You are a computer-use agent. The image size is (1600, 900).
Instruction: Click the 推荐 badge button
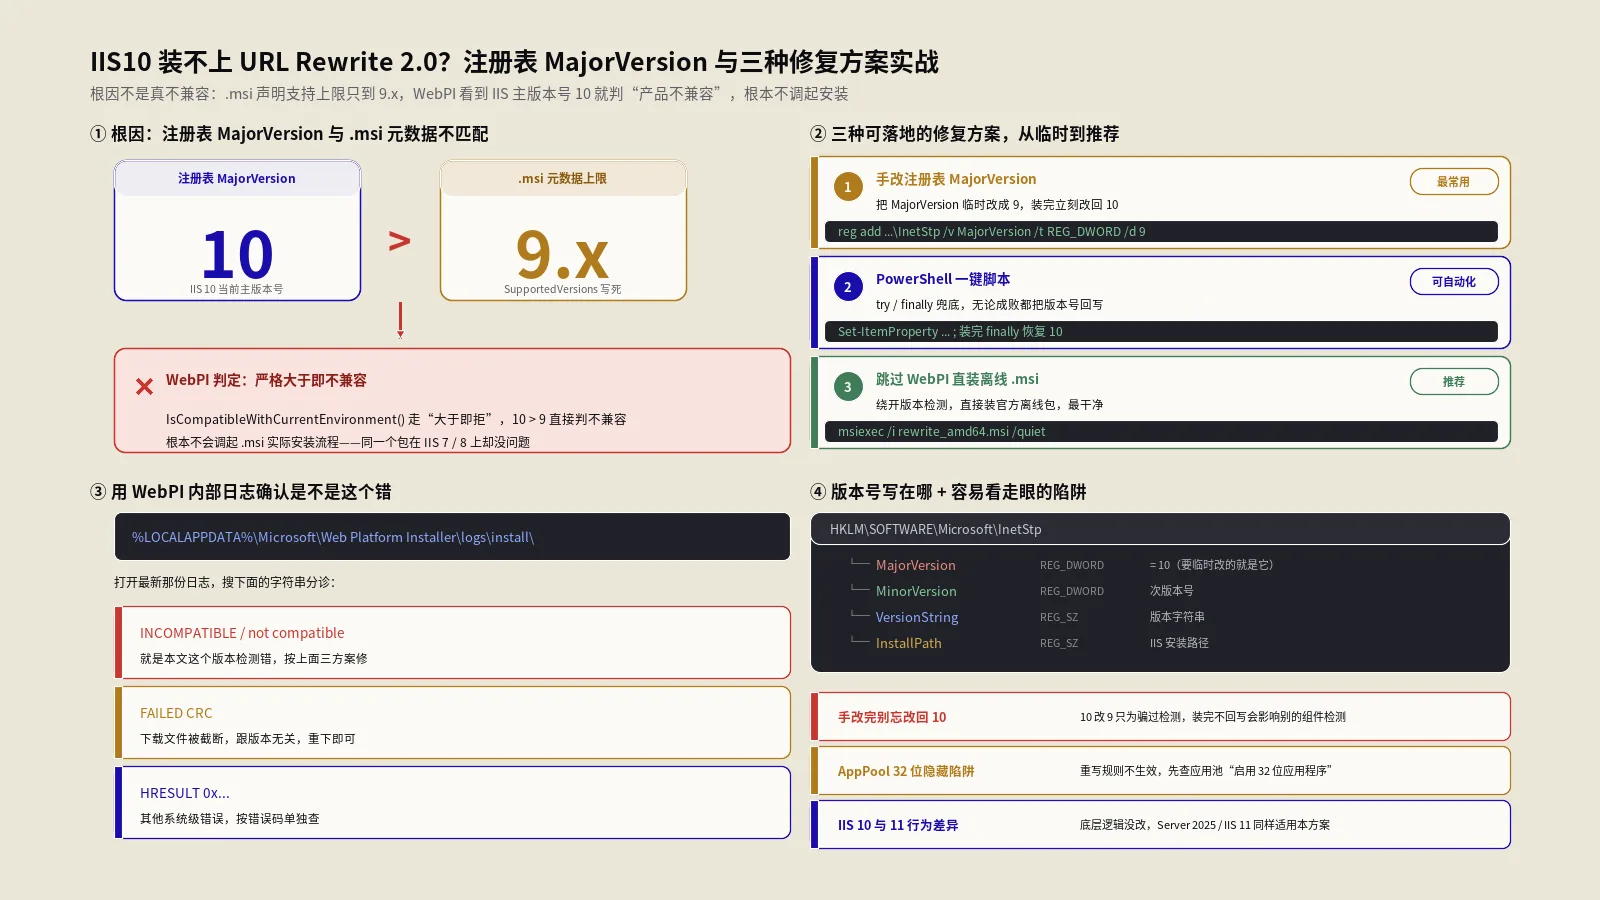pos(1454,382)
